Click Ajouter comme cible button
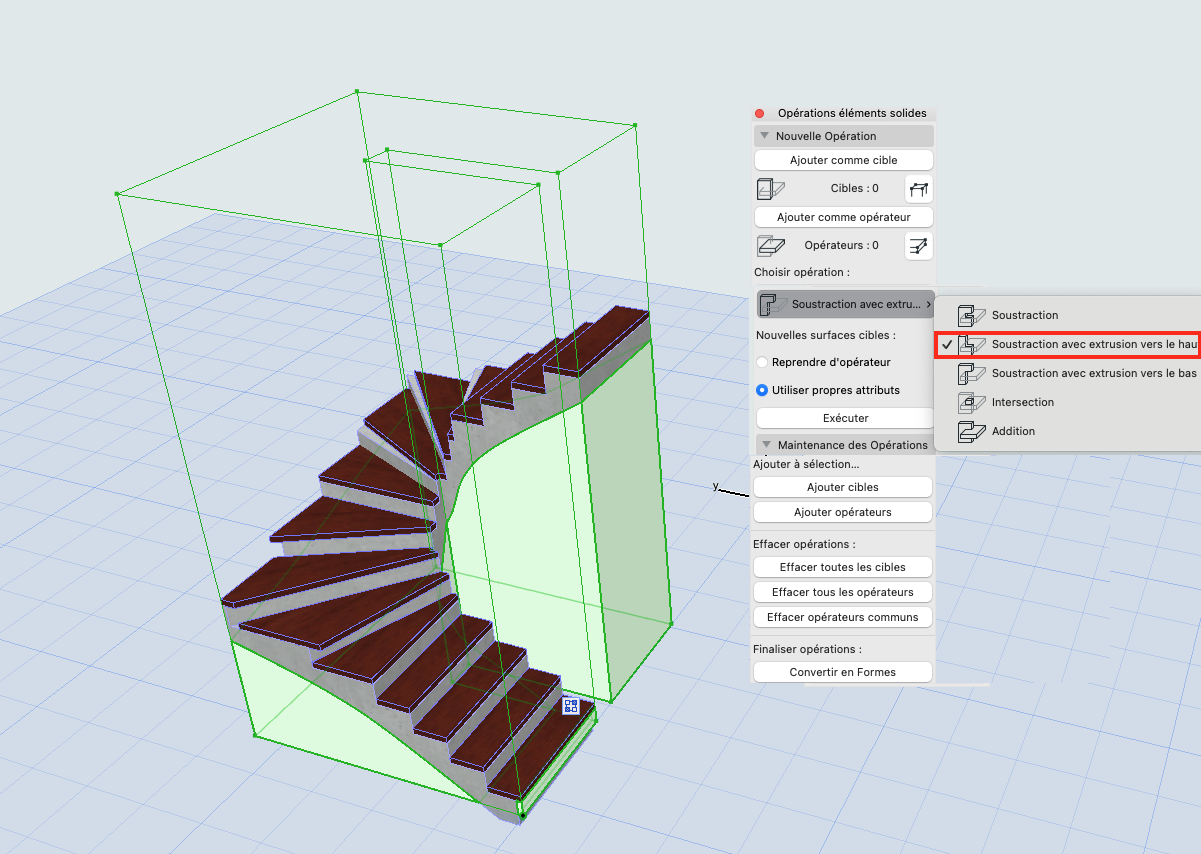Viewport: 1201px width, 854px height. click(844, 160)
